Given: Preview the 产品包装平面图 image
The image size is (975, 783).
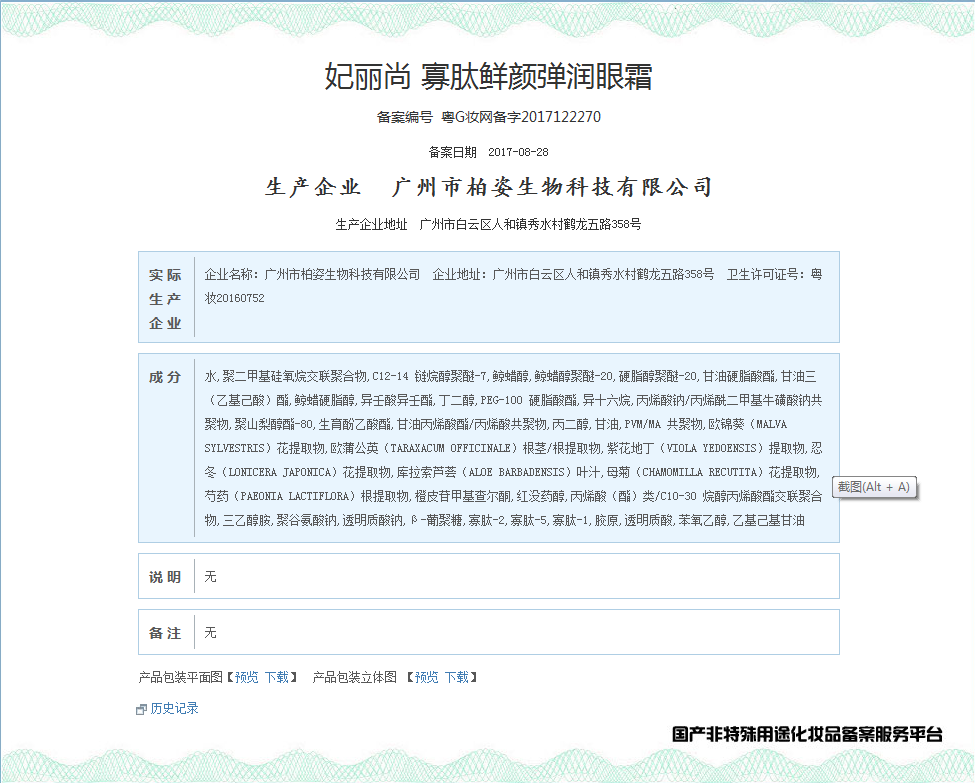Looking at the screenshot, I should pyautogui.click(x=246, y=677).
